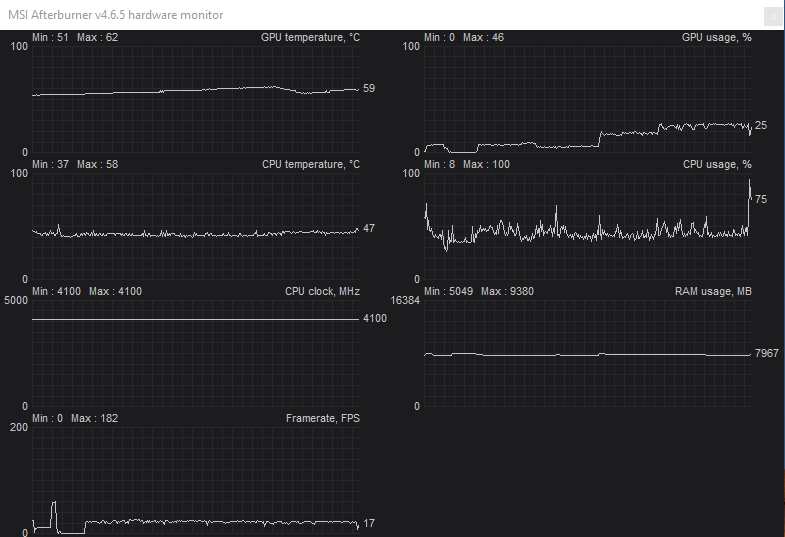Screen dimensions: 785x537
Task: Select the 'Framerate, FPS' label
Action: [x=322, y=418]
